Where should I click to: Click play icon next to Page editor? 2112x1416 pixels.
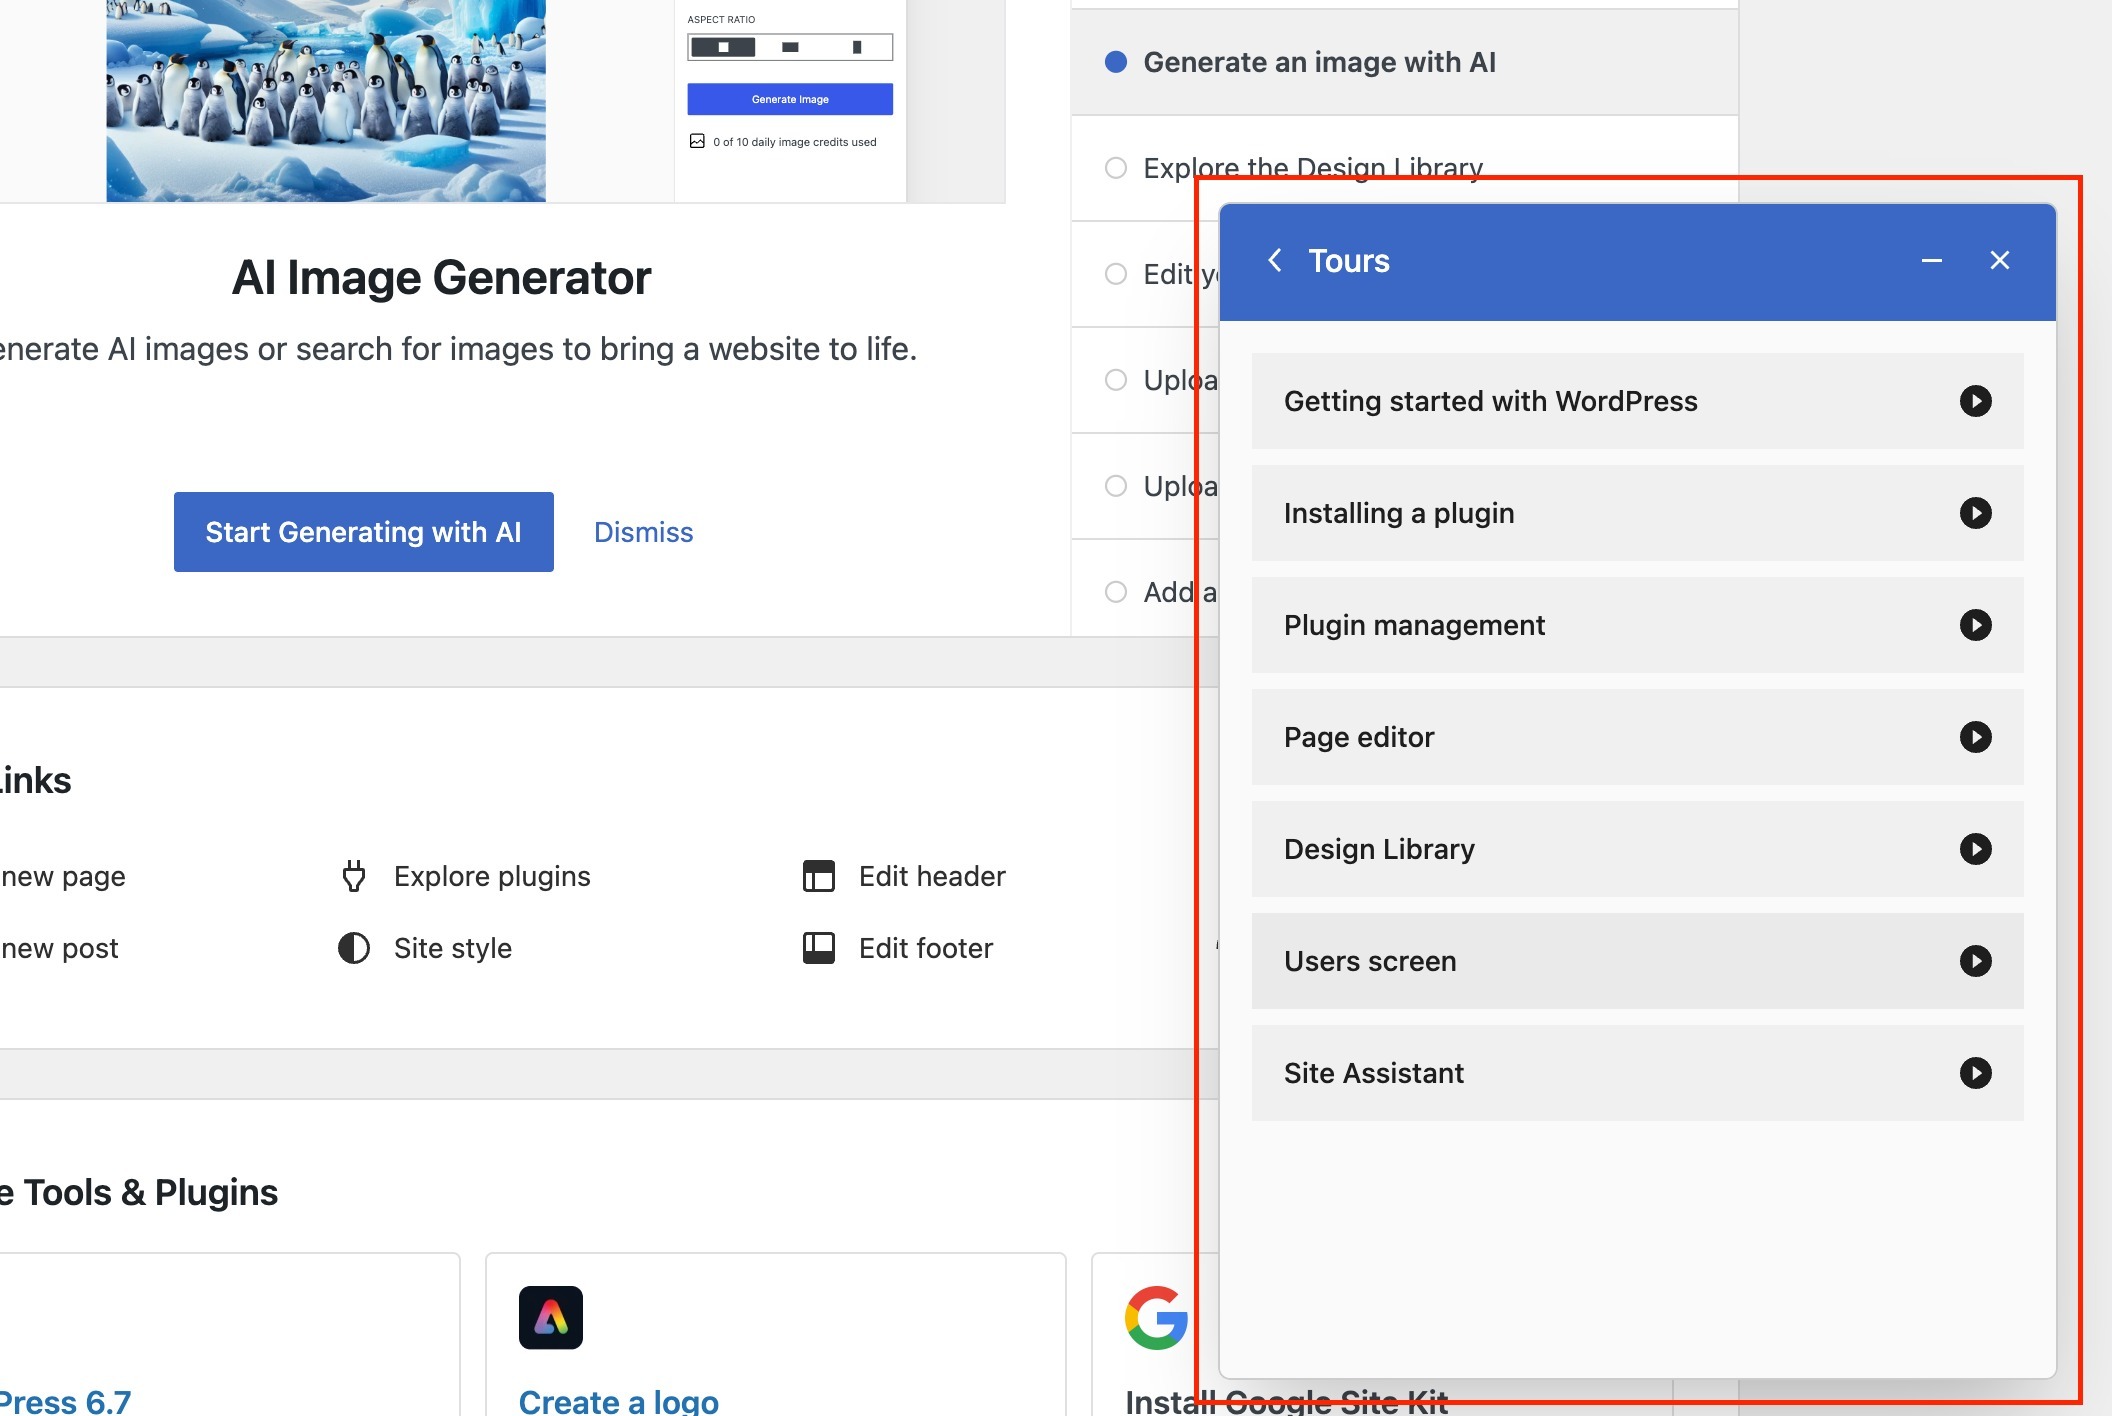(x=1975, y=737)
